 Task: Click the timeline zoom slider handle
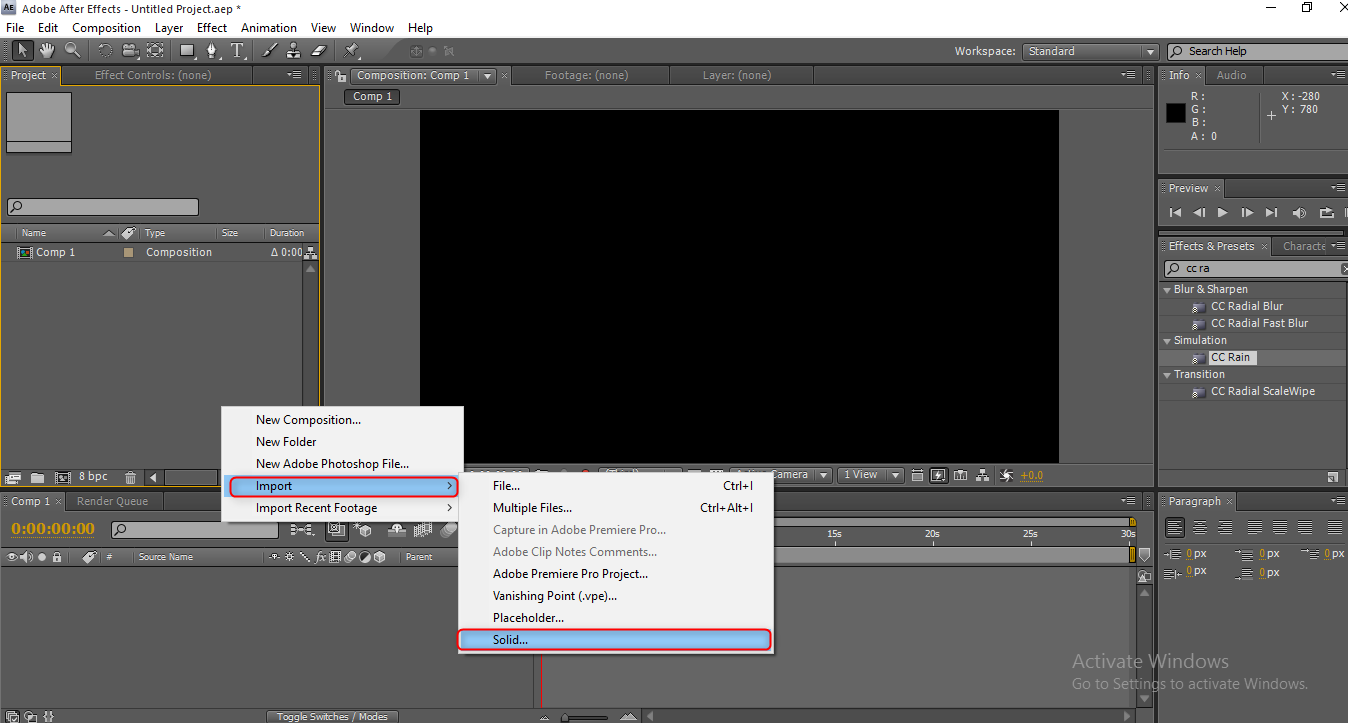pos(567,716)
